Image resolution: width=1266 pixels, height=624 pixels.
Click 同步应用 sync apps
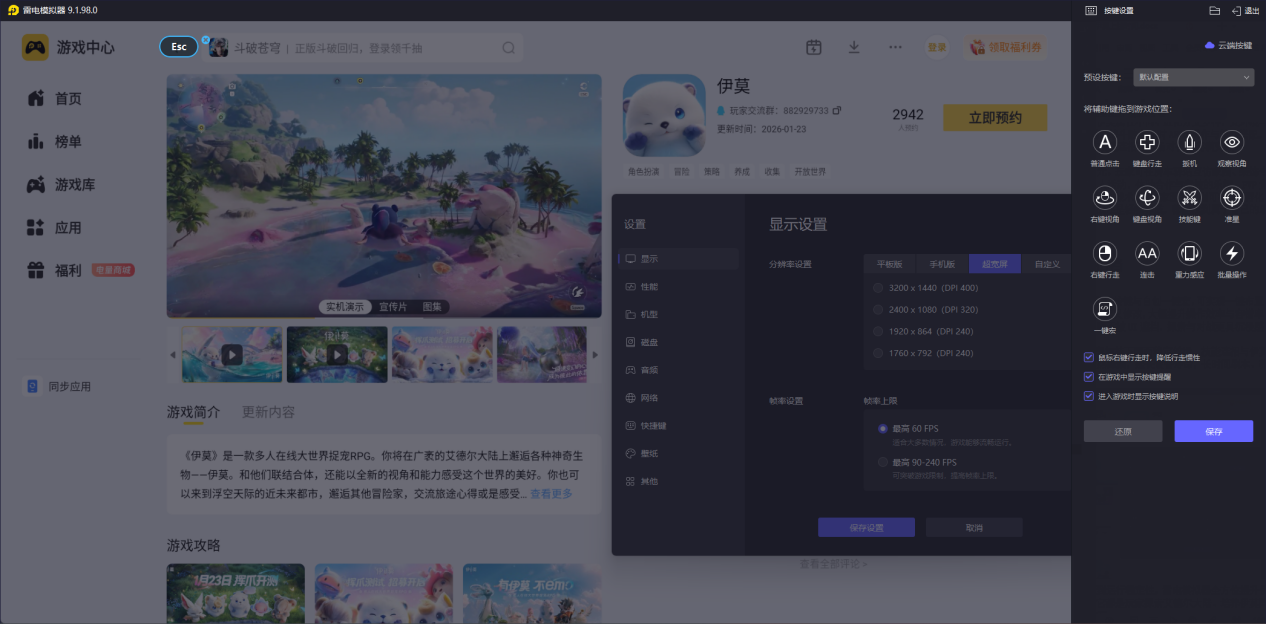click(59, 386)
